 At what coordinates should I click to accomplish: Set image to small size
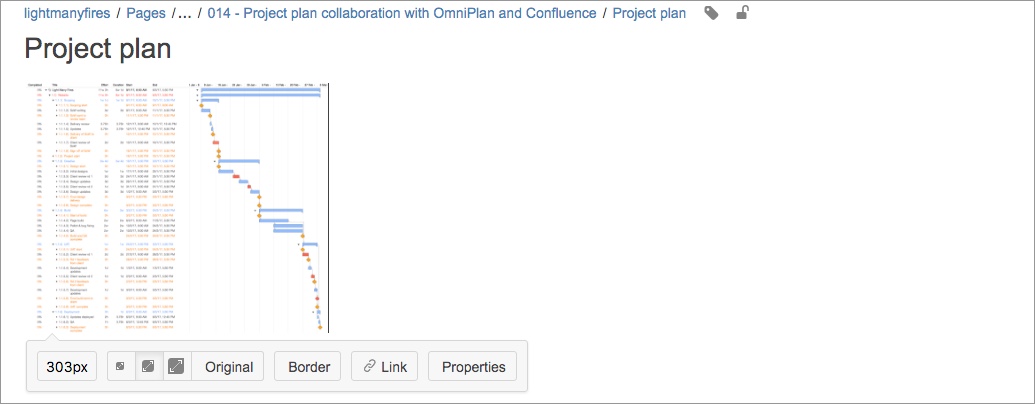121,366
